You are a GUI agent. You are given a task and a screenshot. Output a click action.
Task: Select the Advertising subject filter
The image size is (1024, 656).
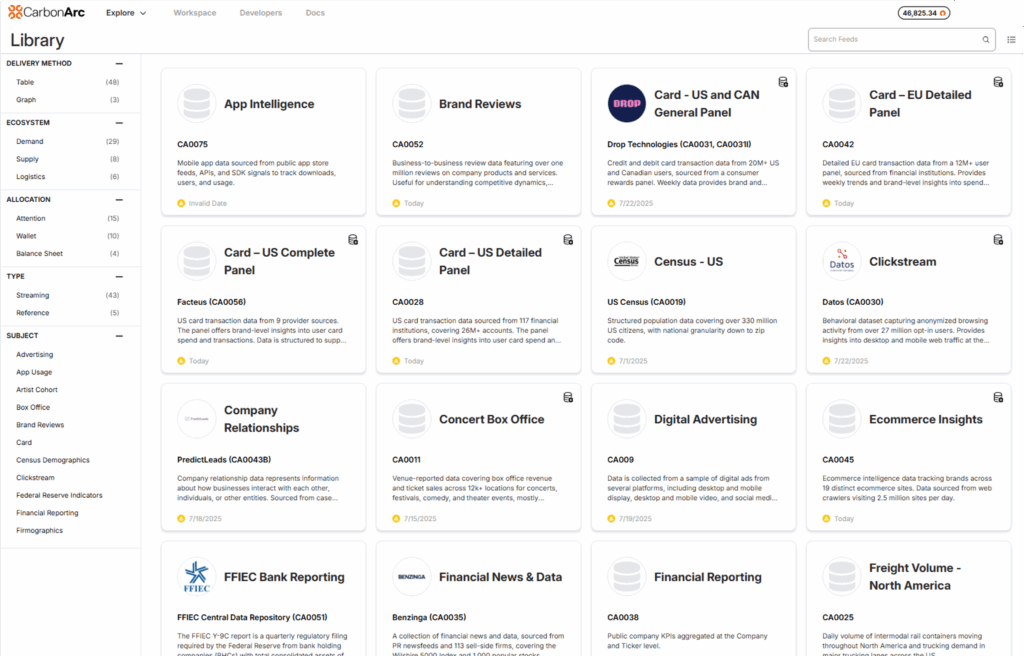[35, 355]
